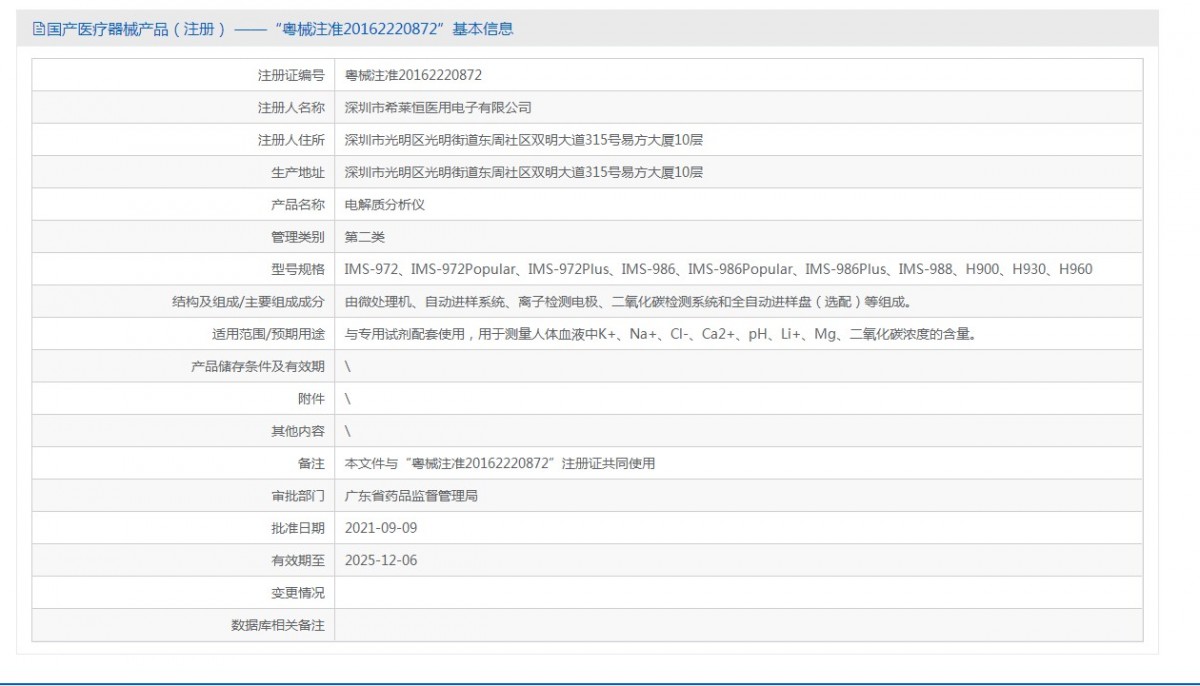1200x686 pixels.
Task: Click the 变更情况 label
Action: 298,593
